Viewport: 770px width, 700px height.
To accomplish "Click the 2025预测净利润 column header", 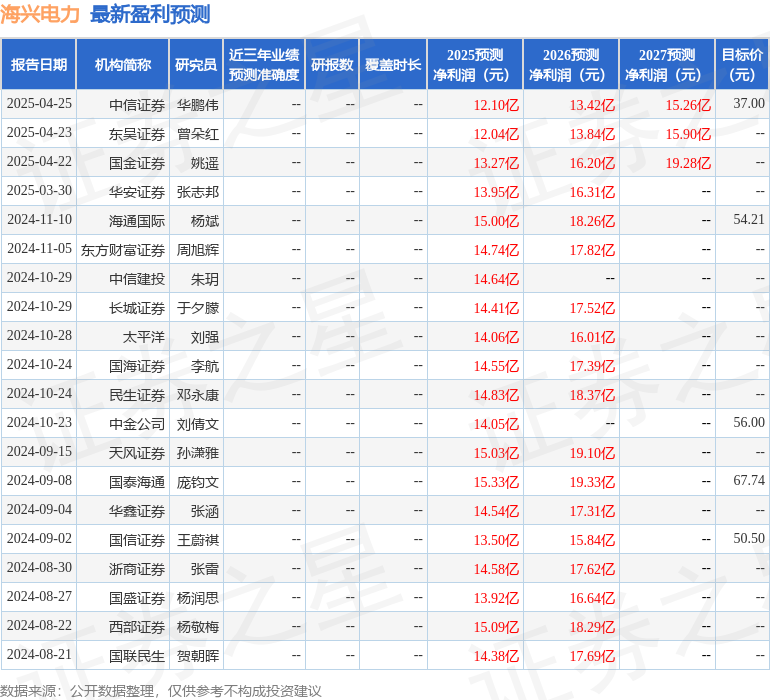I will (475, 65).
